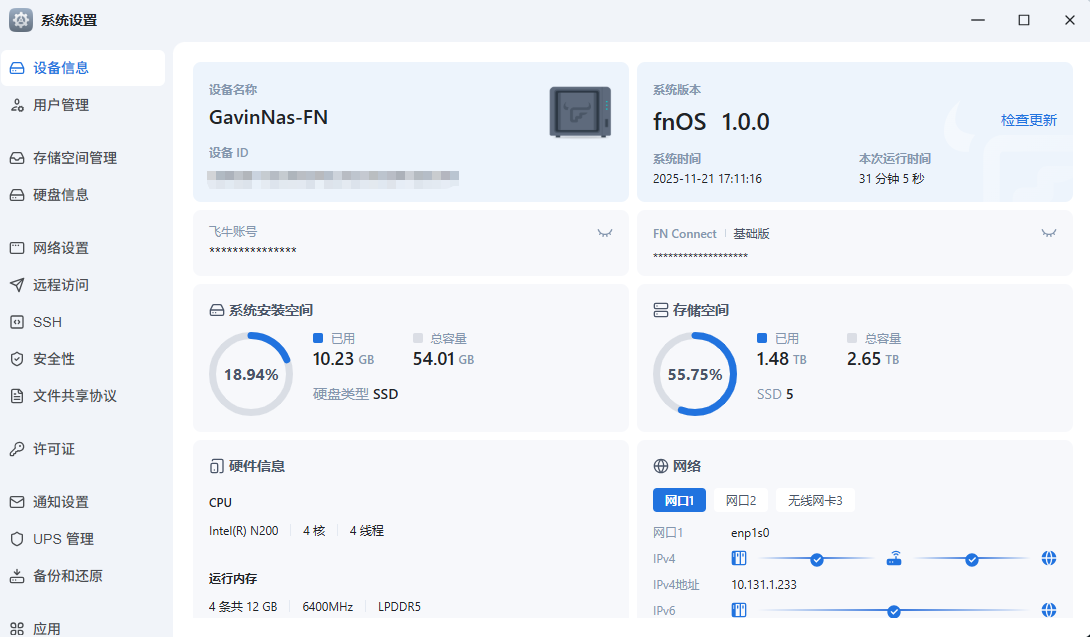Click the 18.94% system space ring
The height and width of the screenshot is (637, 1090).
[251, 374]
